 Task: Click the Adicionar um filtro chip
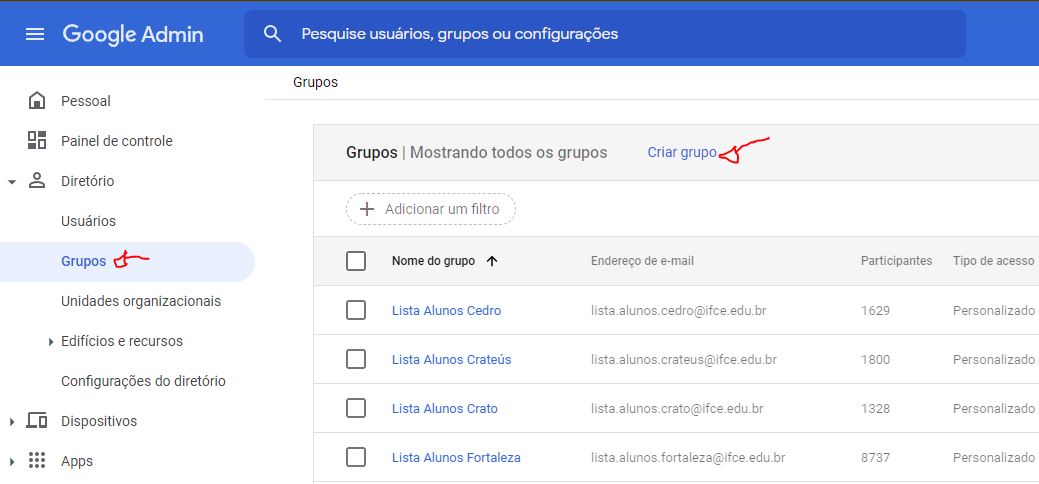[x=431, y=209]
